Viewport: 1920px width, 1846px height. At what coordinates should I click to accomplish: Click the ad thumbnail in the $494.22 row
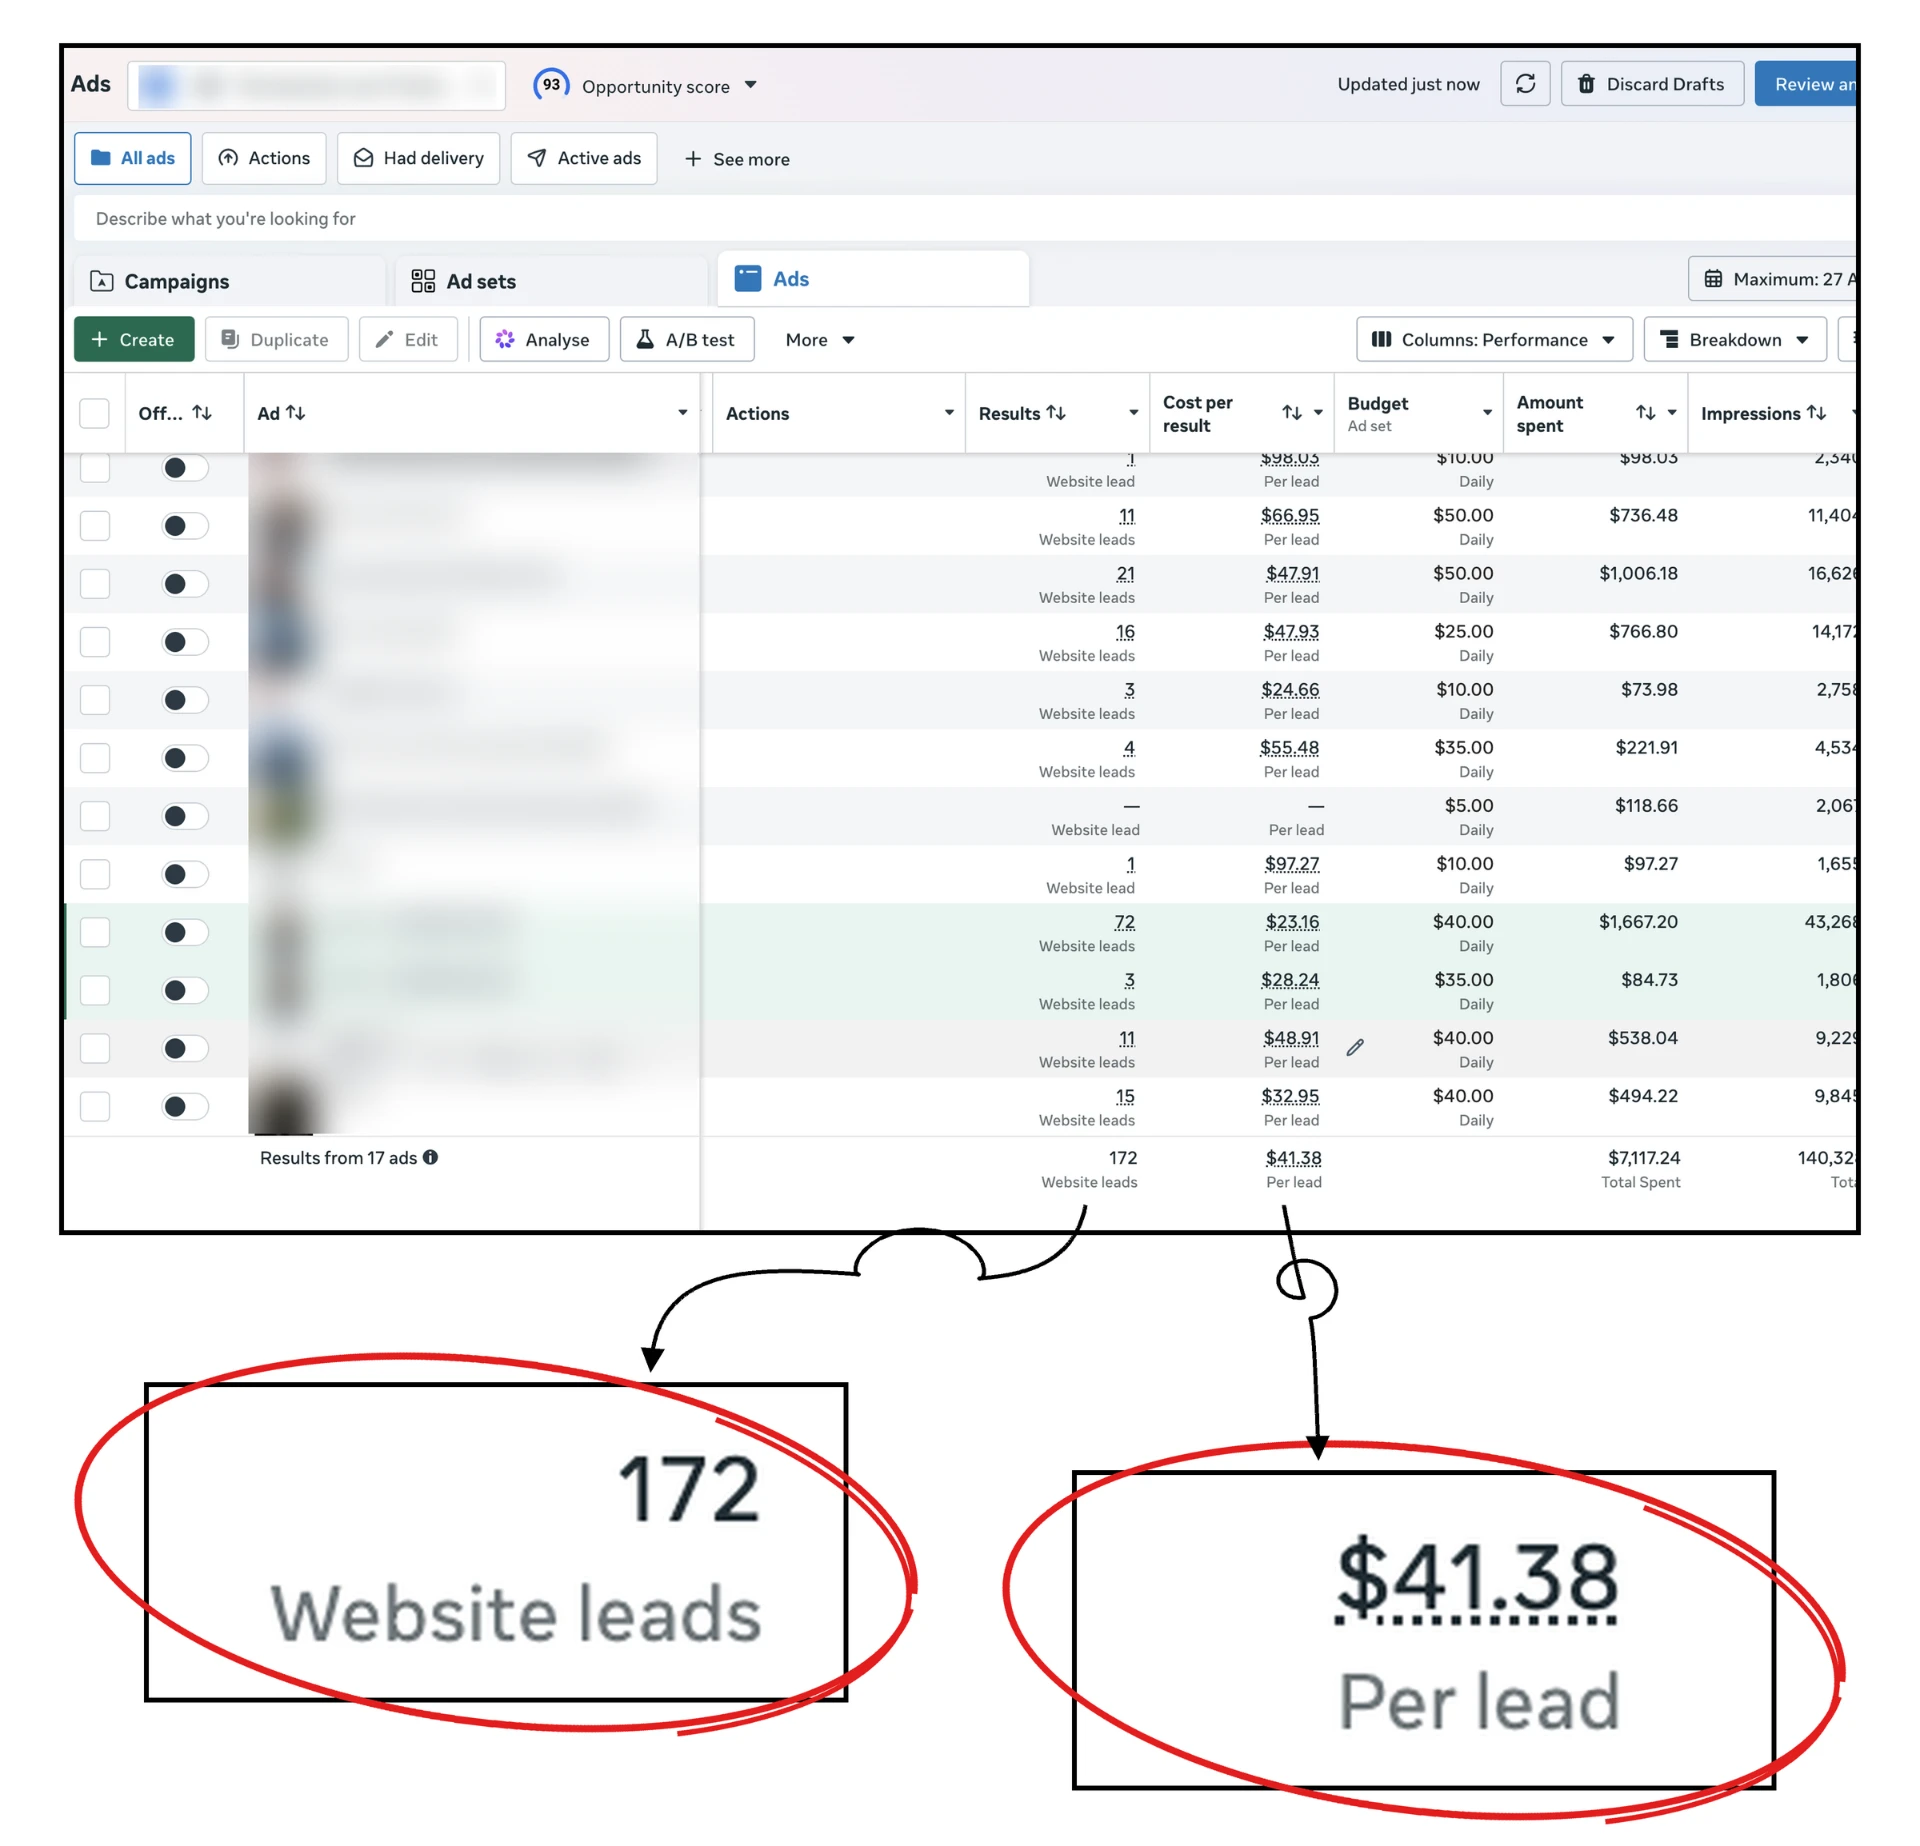coord(284,1106)
